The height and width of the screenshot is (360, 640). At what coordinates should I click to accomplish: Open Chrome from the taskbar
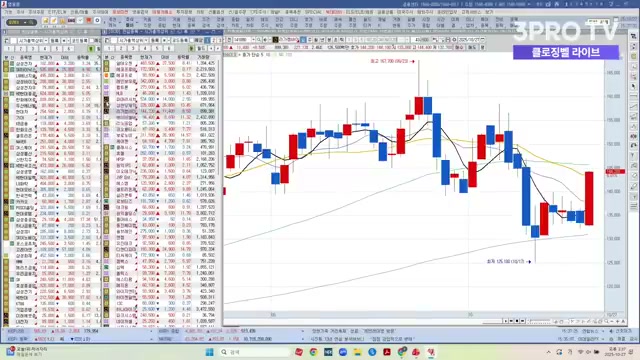pos(313,352)
